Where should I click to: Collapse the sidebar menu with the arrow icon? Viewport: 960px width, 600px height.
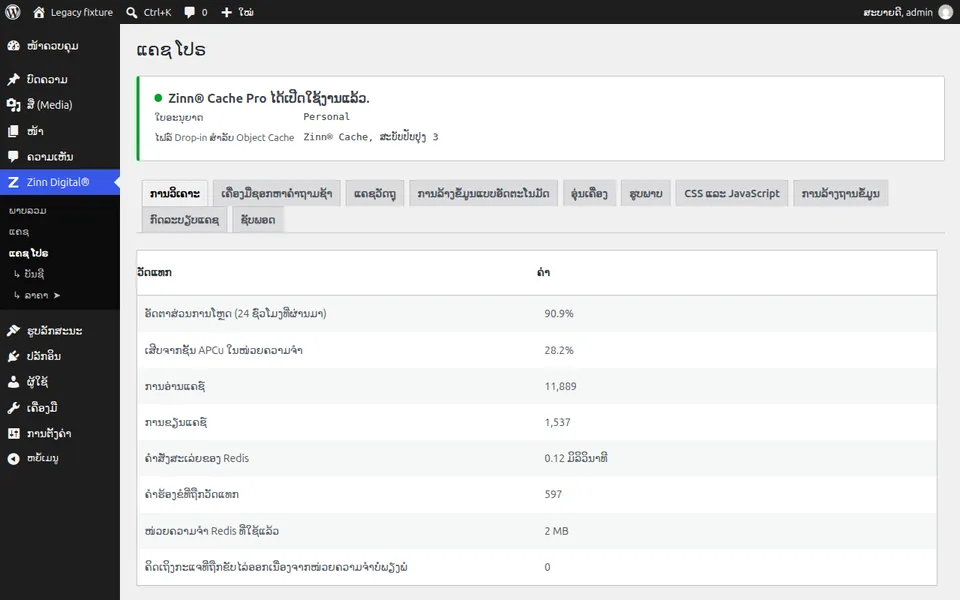pos(13,459)
